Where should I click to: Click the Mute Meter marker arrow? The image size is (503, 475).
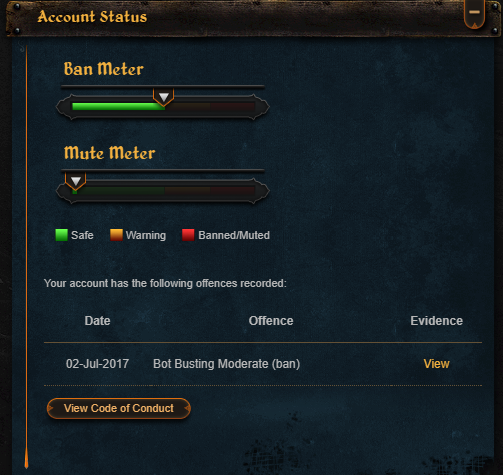coord(76,181)
